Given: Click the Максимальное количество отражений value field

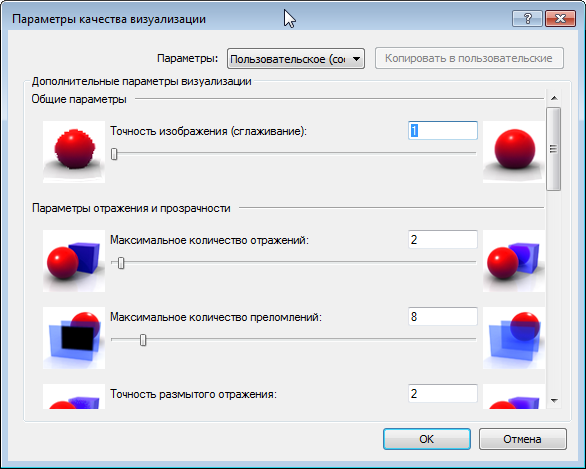Looking at the screenshot, I should coord(442,240).
